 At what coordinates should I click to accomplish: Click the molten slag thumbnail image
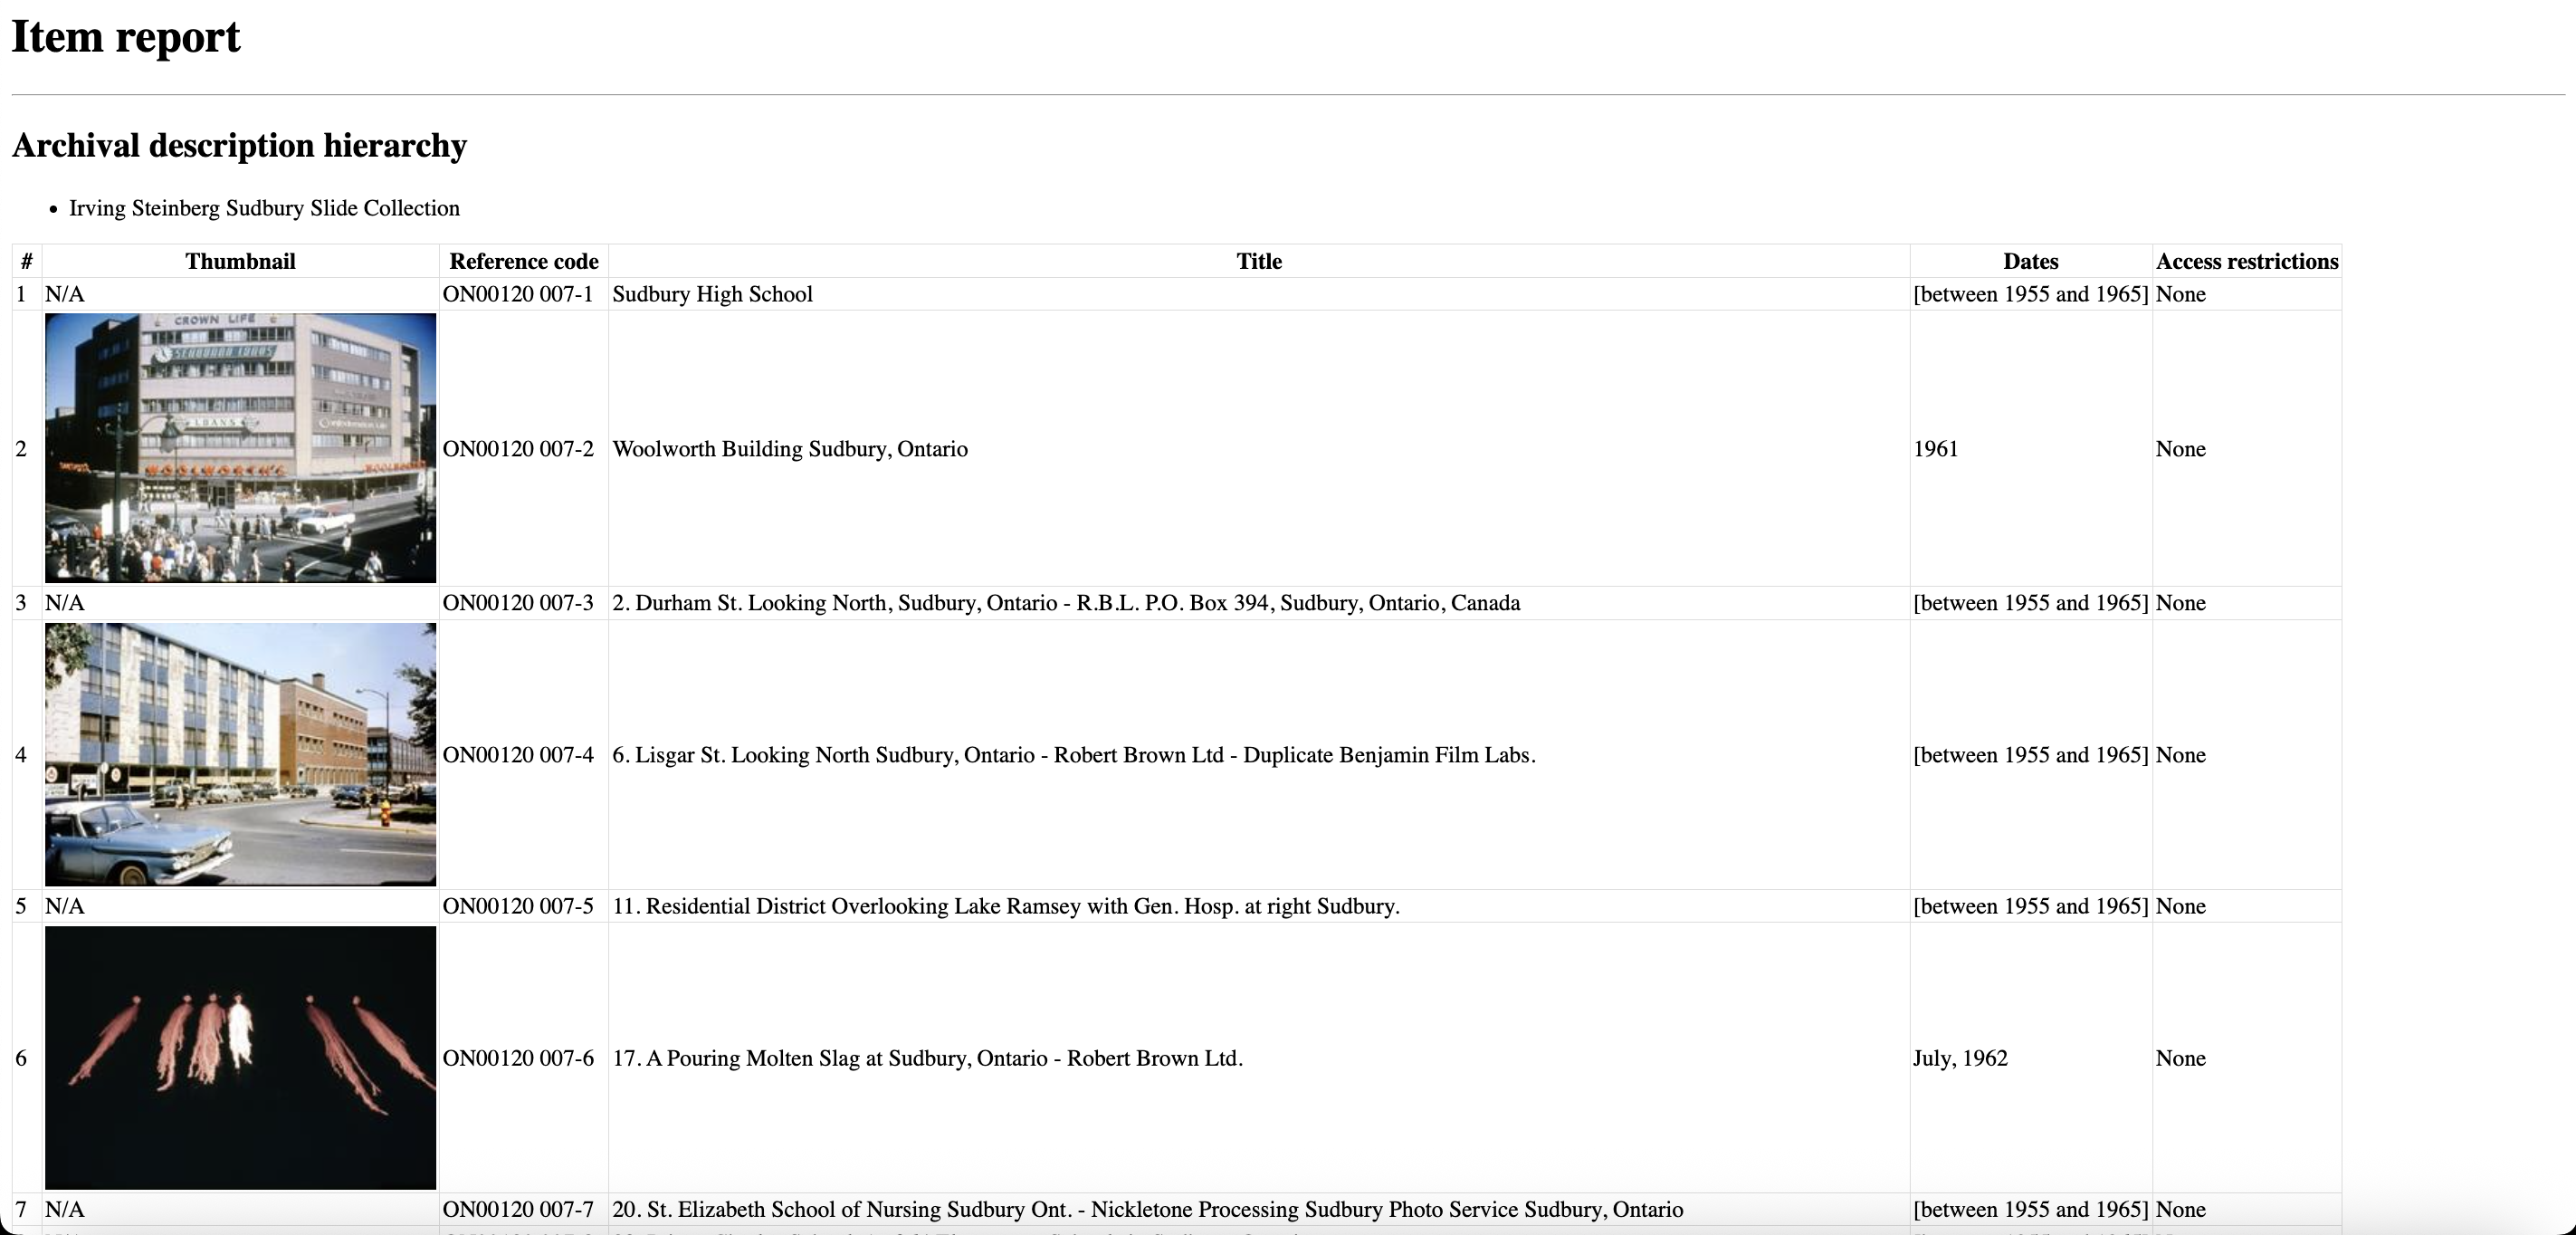click(x=240, y=1057)
